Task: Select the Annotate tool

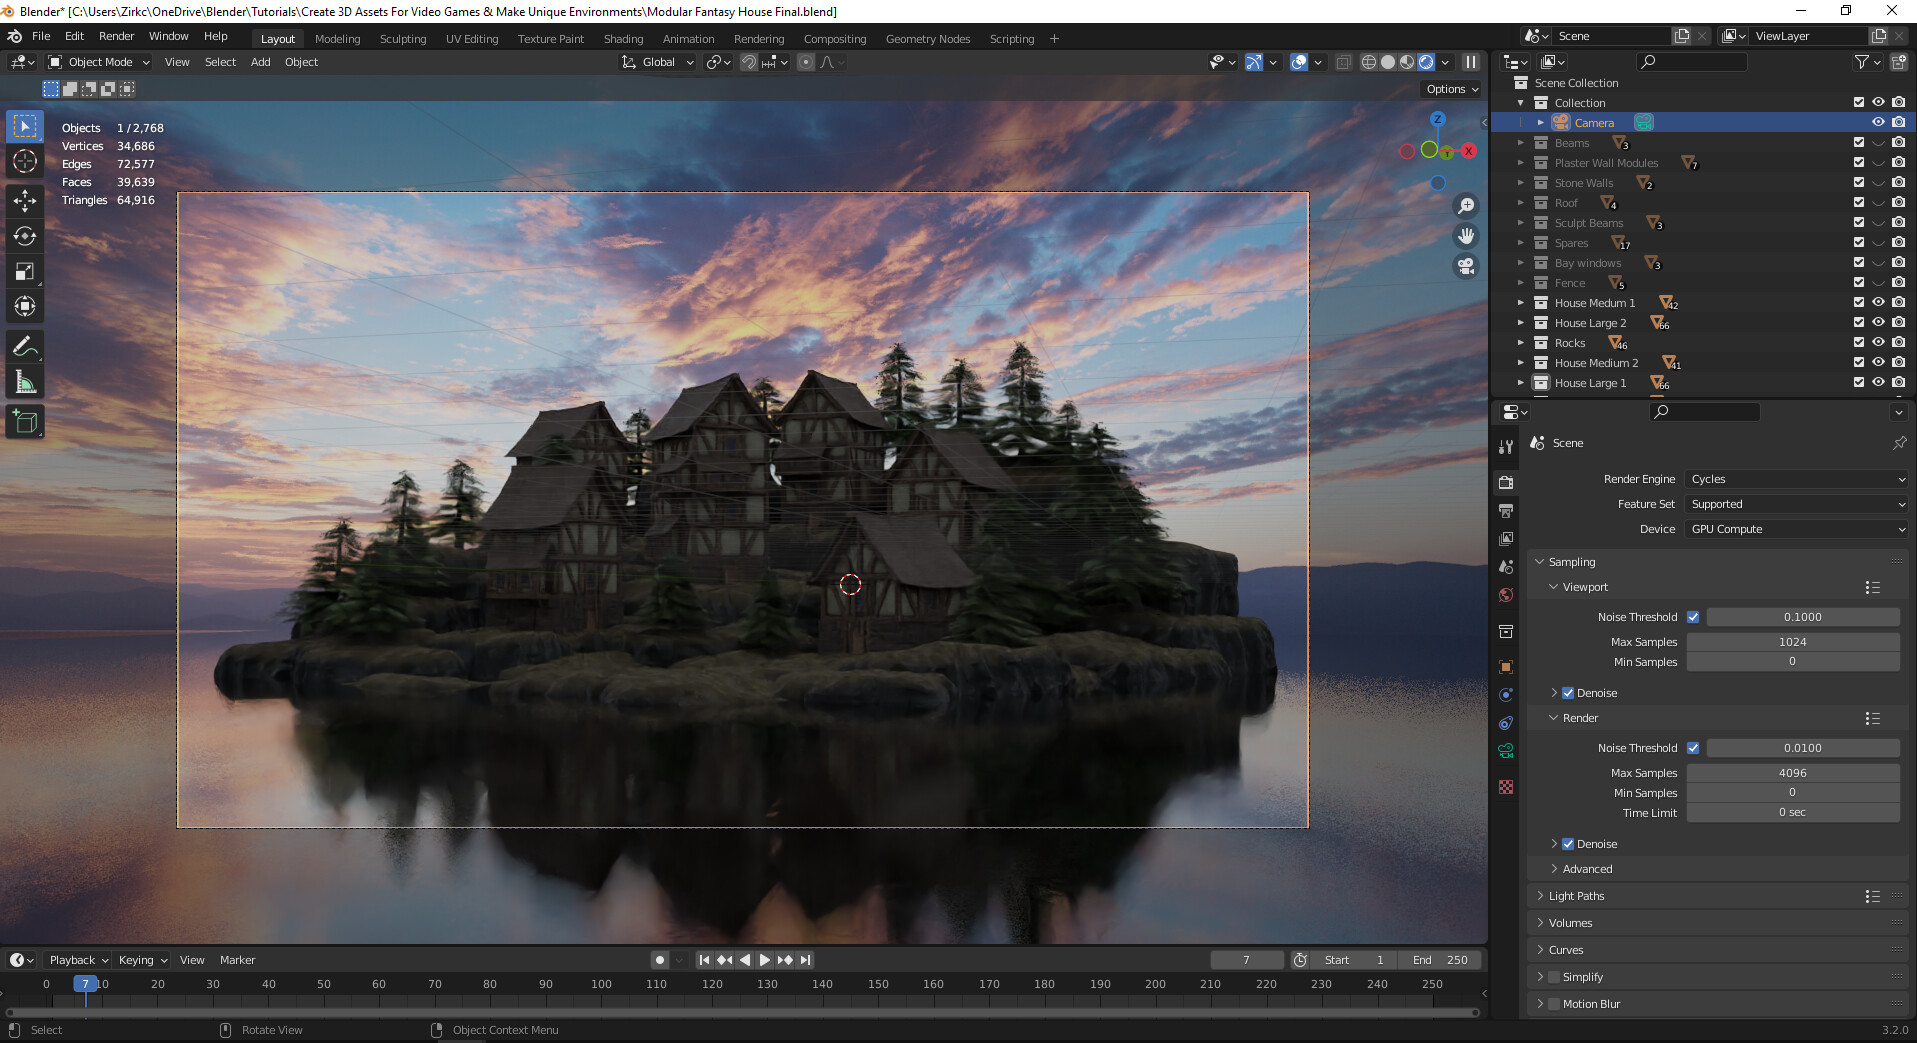Action: [25, 348]
